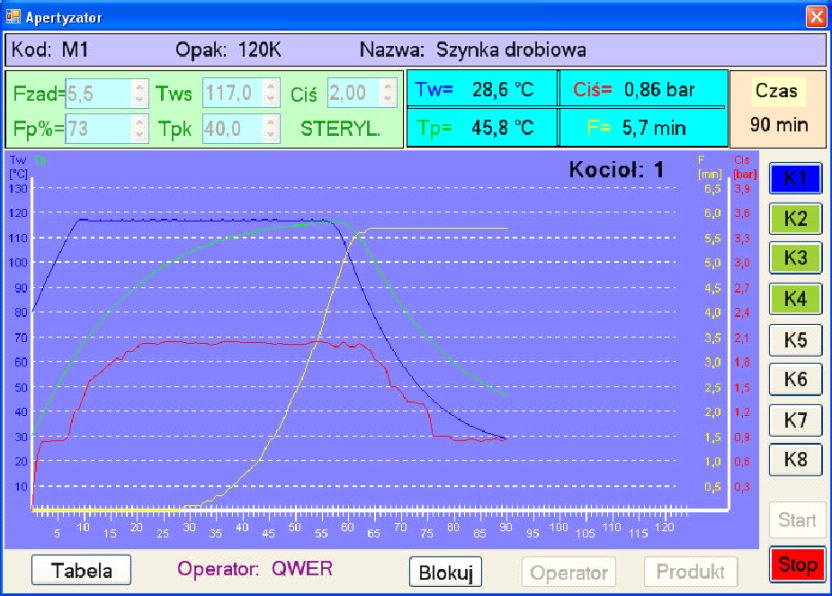Select boiler K8 button
This screenshot has height=596, width=832.
click(x=795, y=460)
